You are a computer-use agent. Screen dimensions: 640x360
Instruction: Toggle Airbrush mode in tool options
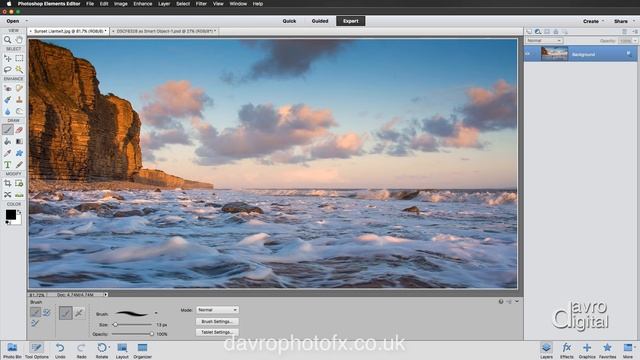pos(79,313)
